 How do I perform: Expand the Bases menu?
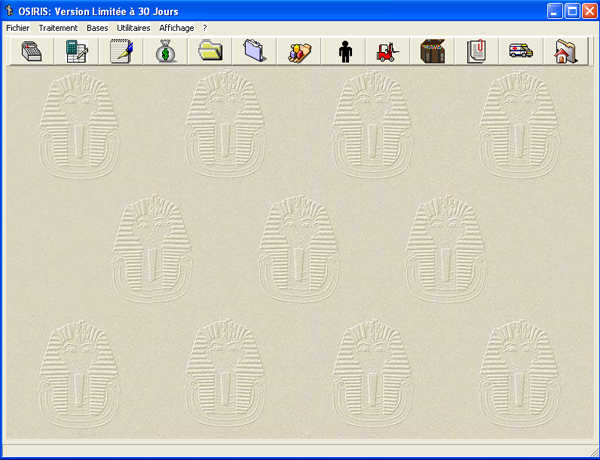[97, 28]
